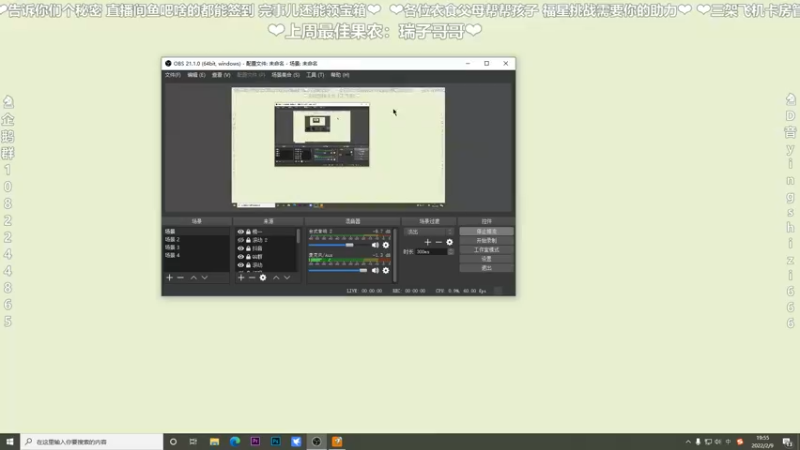Toggle visibility of the third source
The width and height of the screenshot is (800, 450).
[x=241, y=248]
